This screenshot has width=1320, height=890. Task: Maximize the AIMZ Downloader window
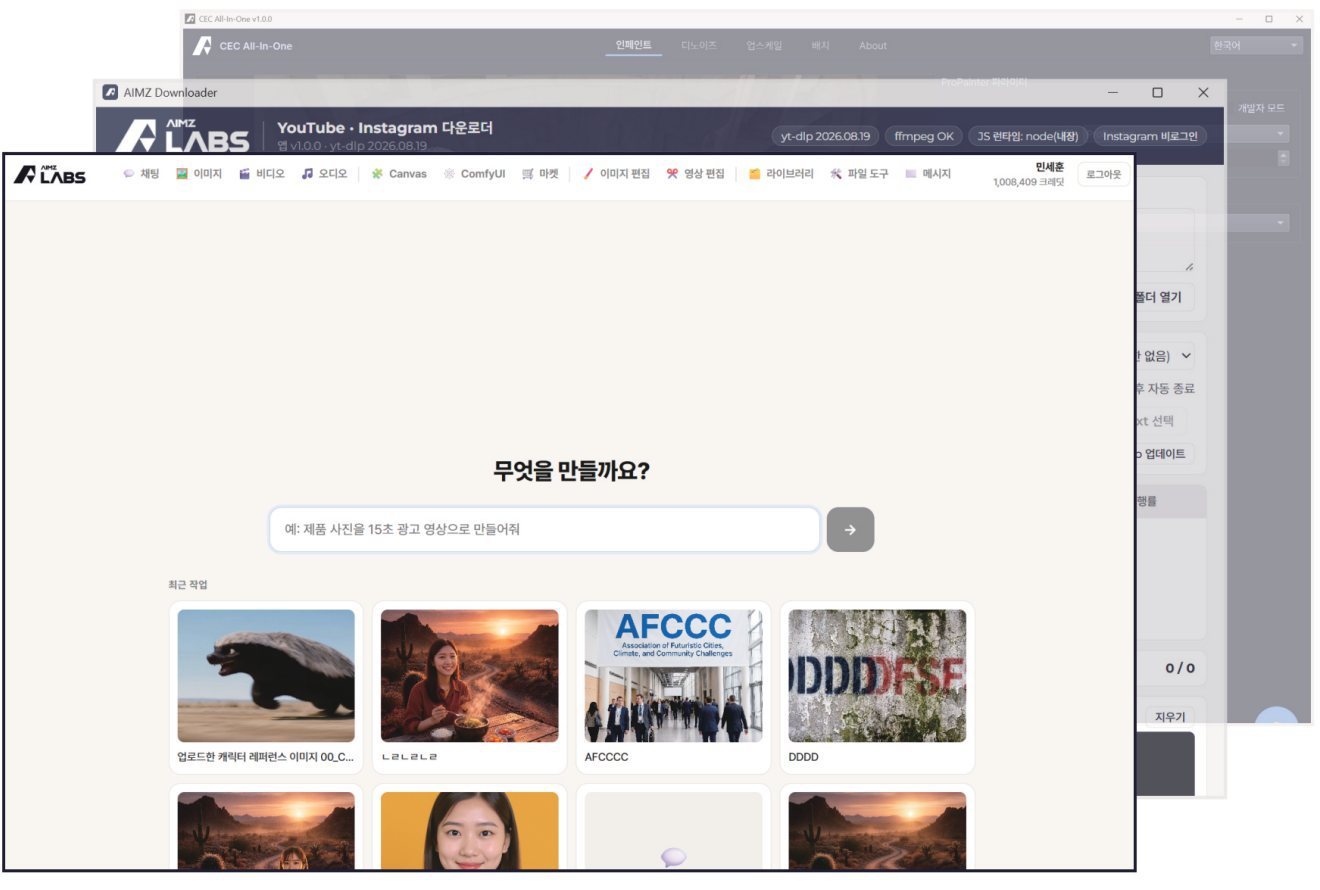[x=1157, y=92]
